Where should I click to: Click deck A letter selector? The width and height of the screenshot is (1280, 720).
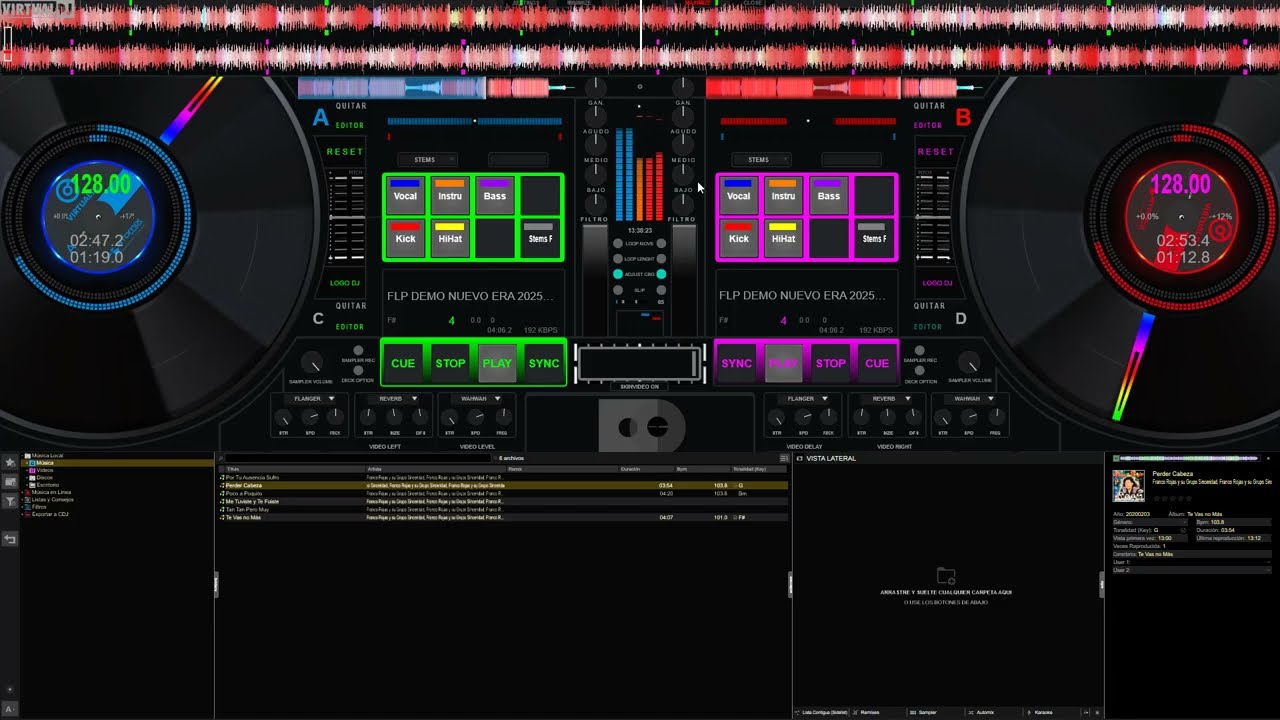coord(320,118)
